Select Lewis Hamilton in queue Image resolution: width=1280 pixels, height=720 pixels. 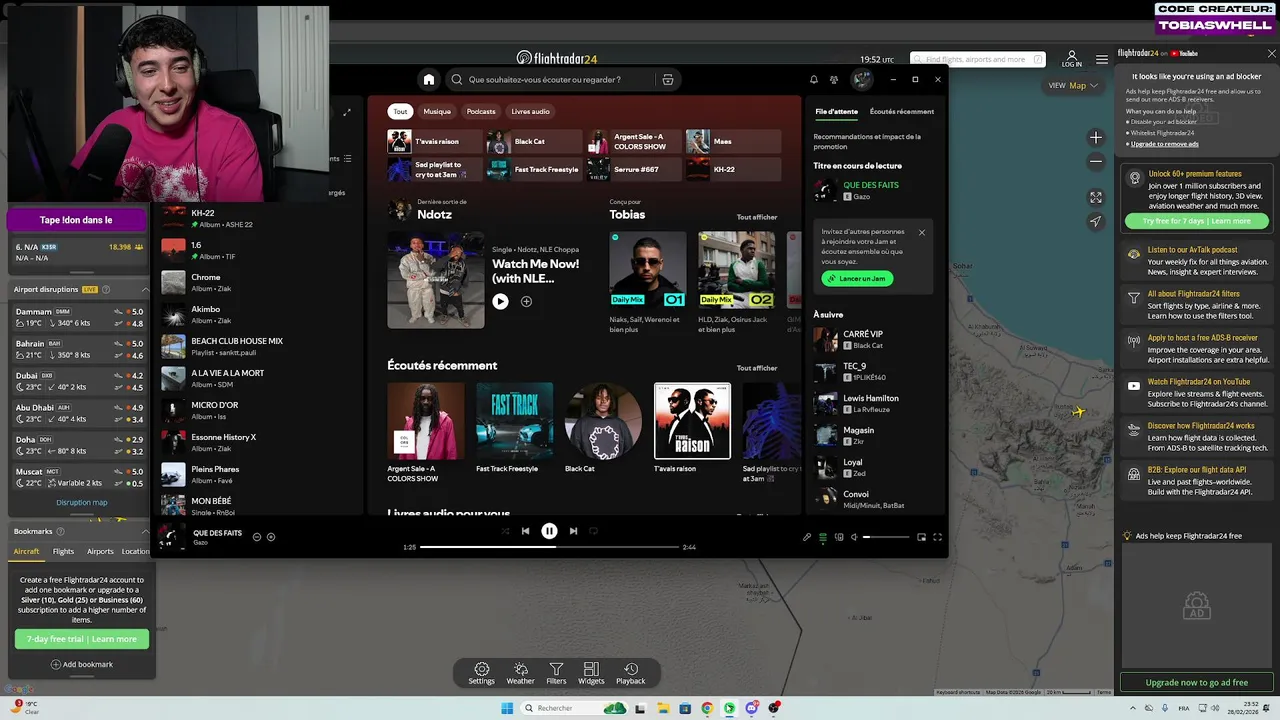[874, 403]
